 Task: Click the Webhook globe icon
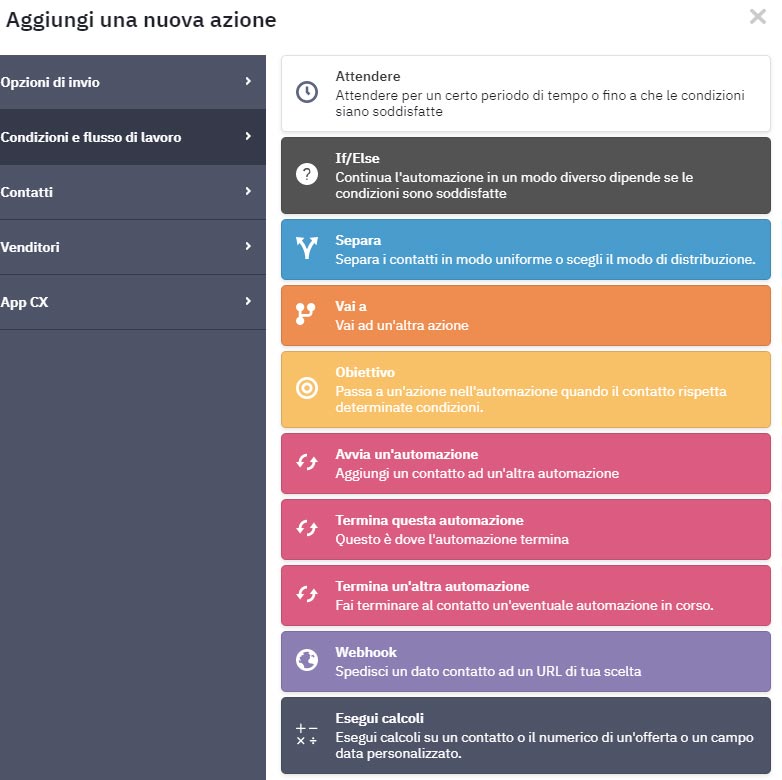(307, 660)
